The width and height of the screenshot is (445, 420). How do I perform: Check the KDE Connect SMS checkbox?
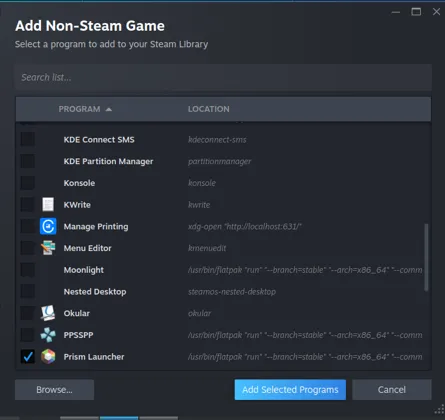(28, 139)
